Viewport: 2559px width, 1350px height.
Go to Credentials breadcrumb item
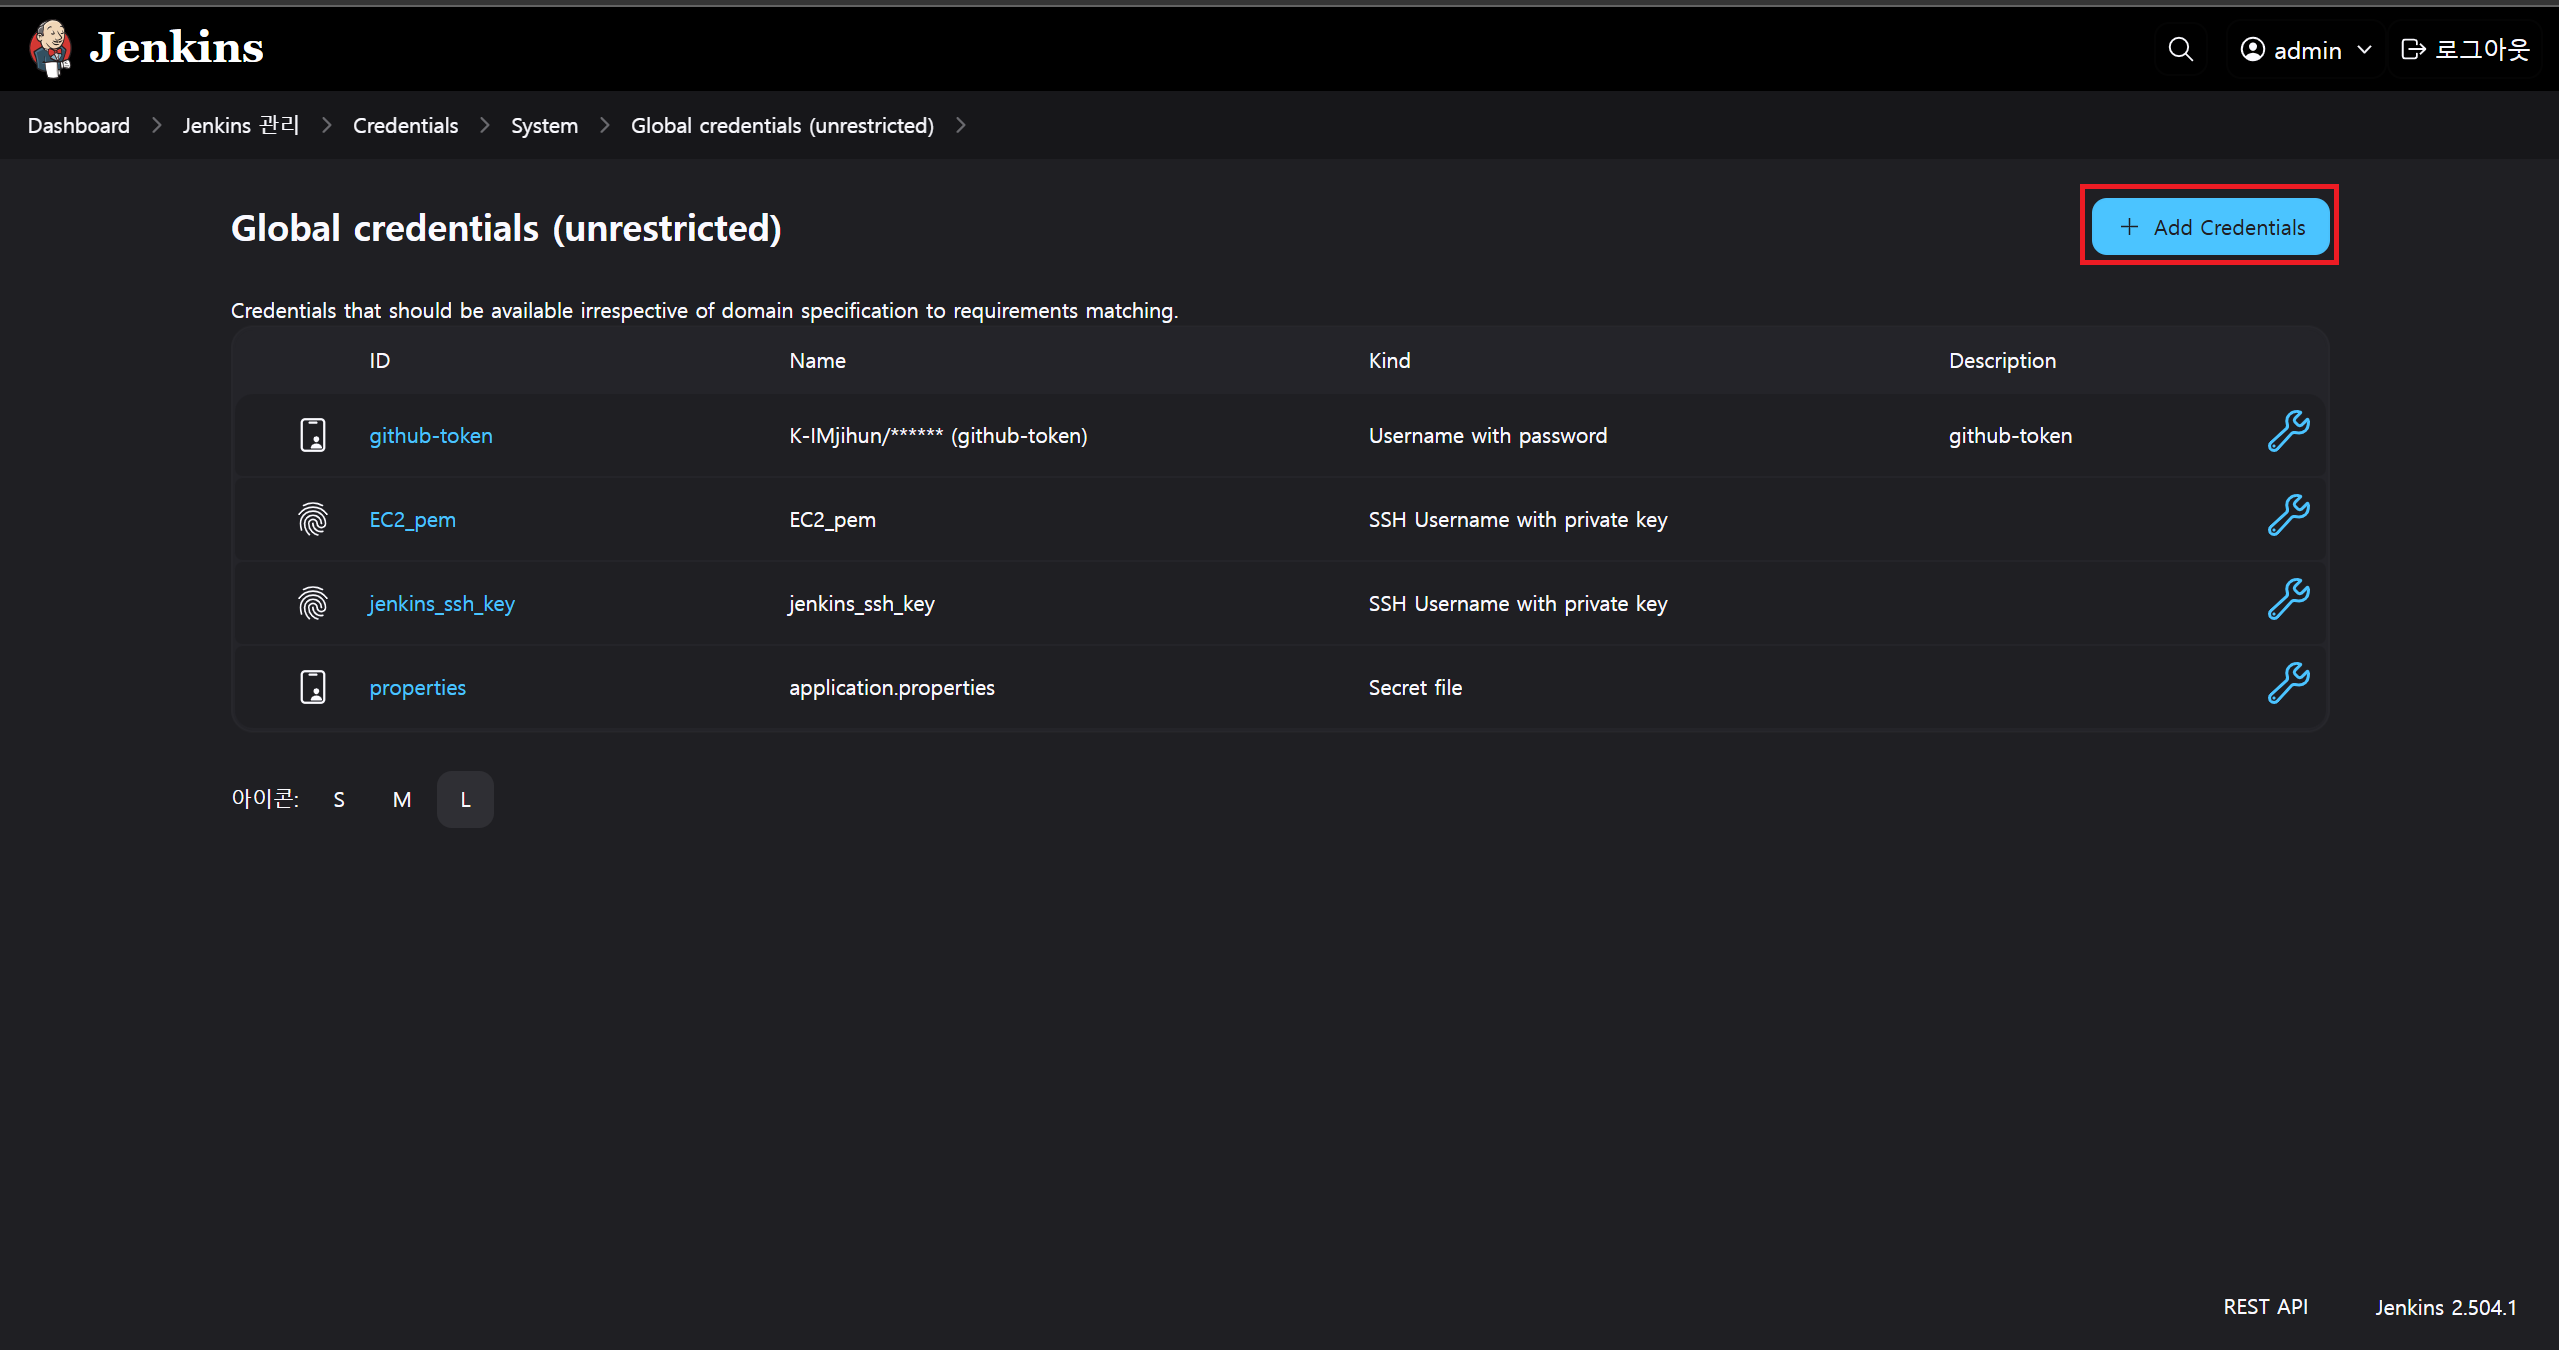pos(405,126)
